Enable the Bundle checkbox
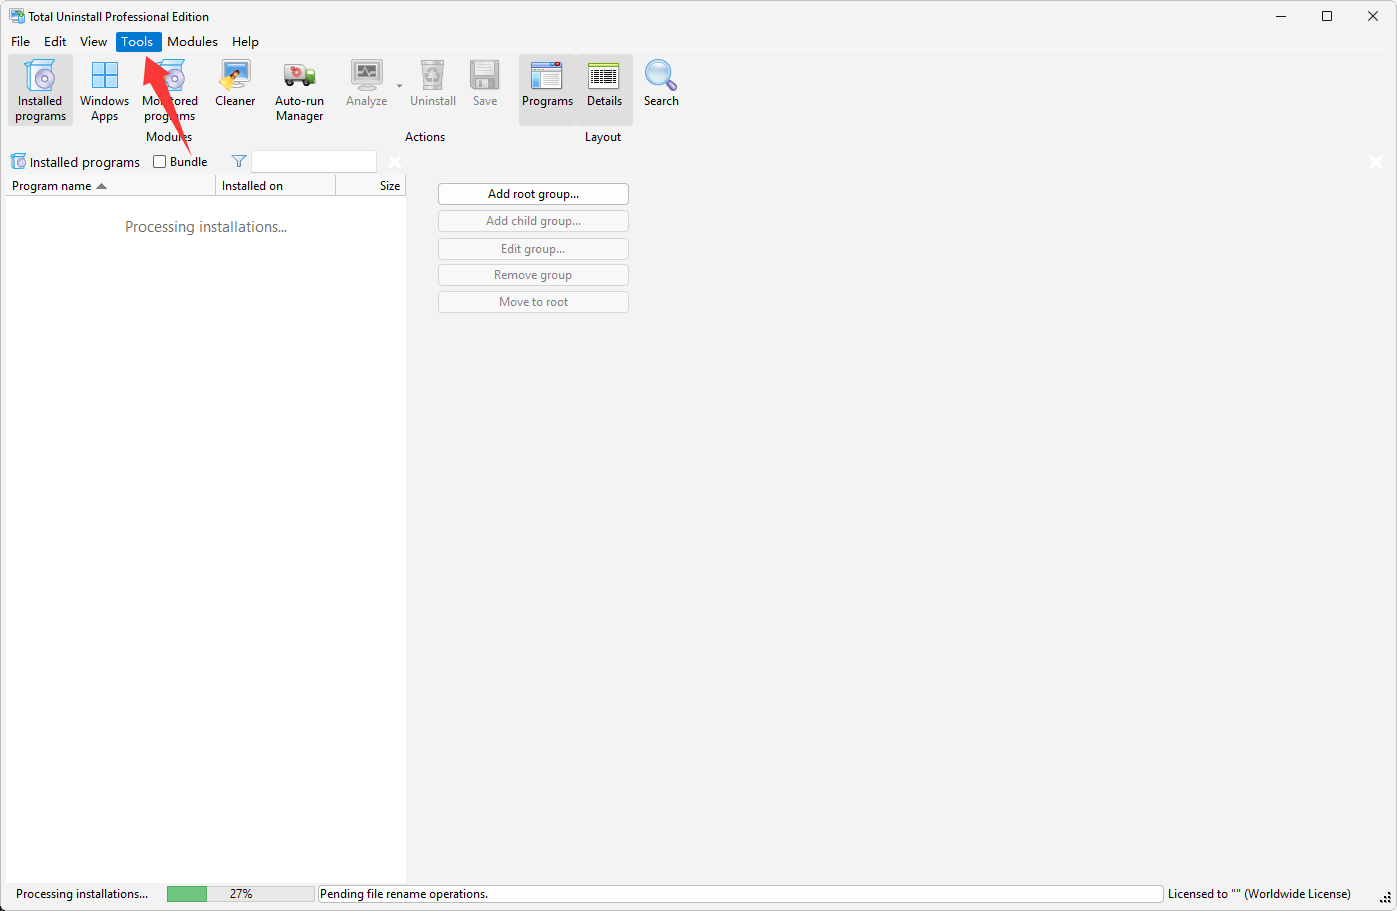The image size is (1397, 911). 159,161
